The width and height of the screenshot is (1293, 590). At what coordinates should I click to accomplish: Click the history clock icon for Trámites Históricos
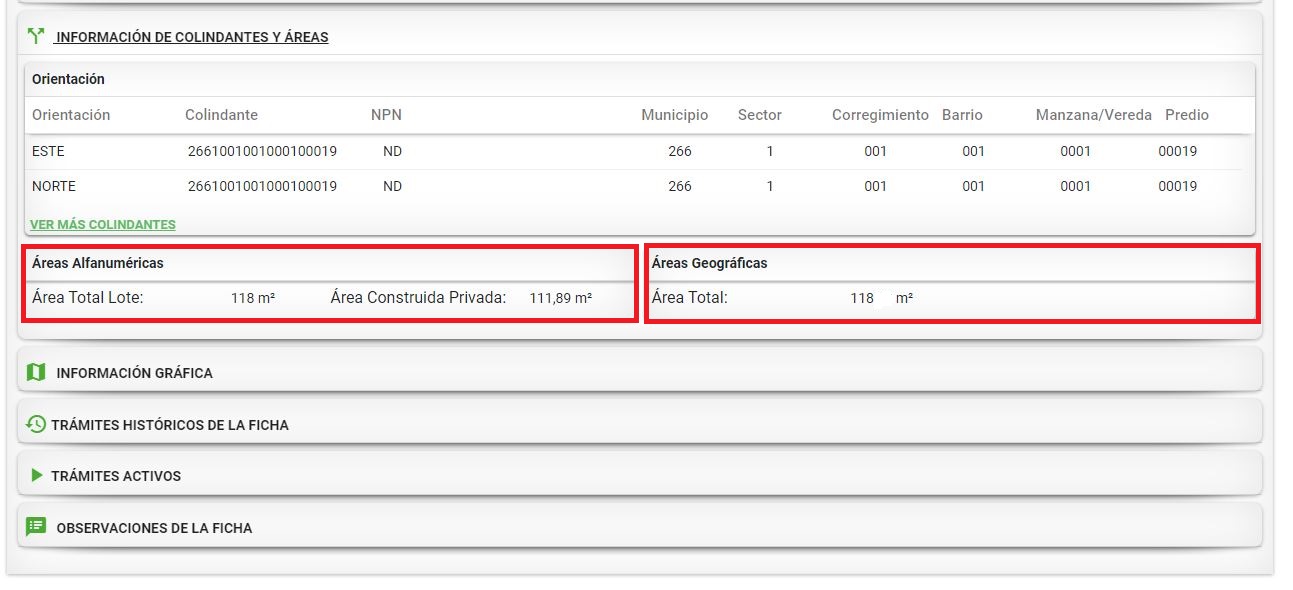pos(36,425)
